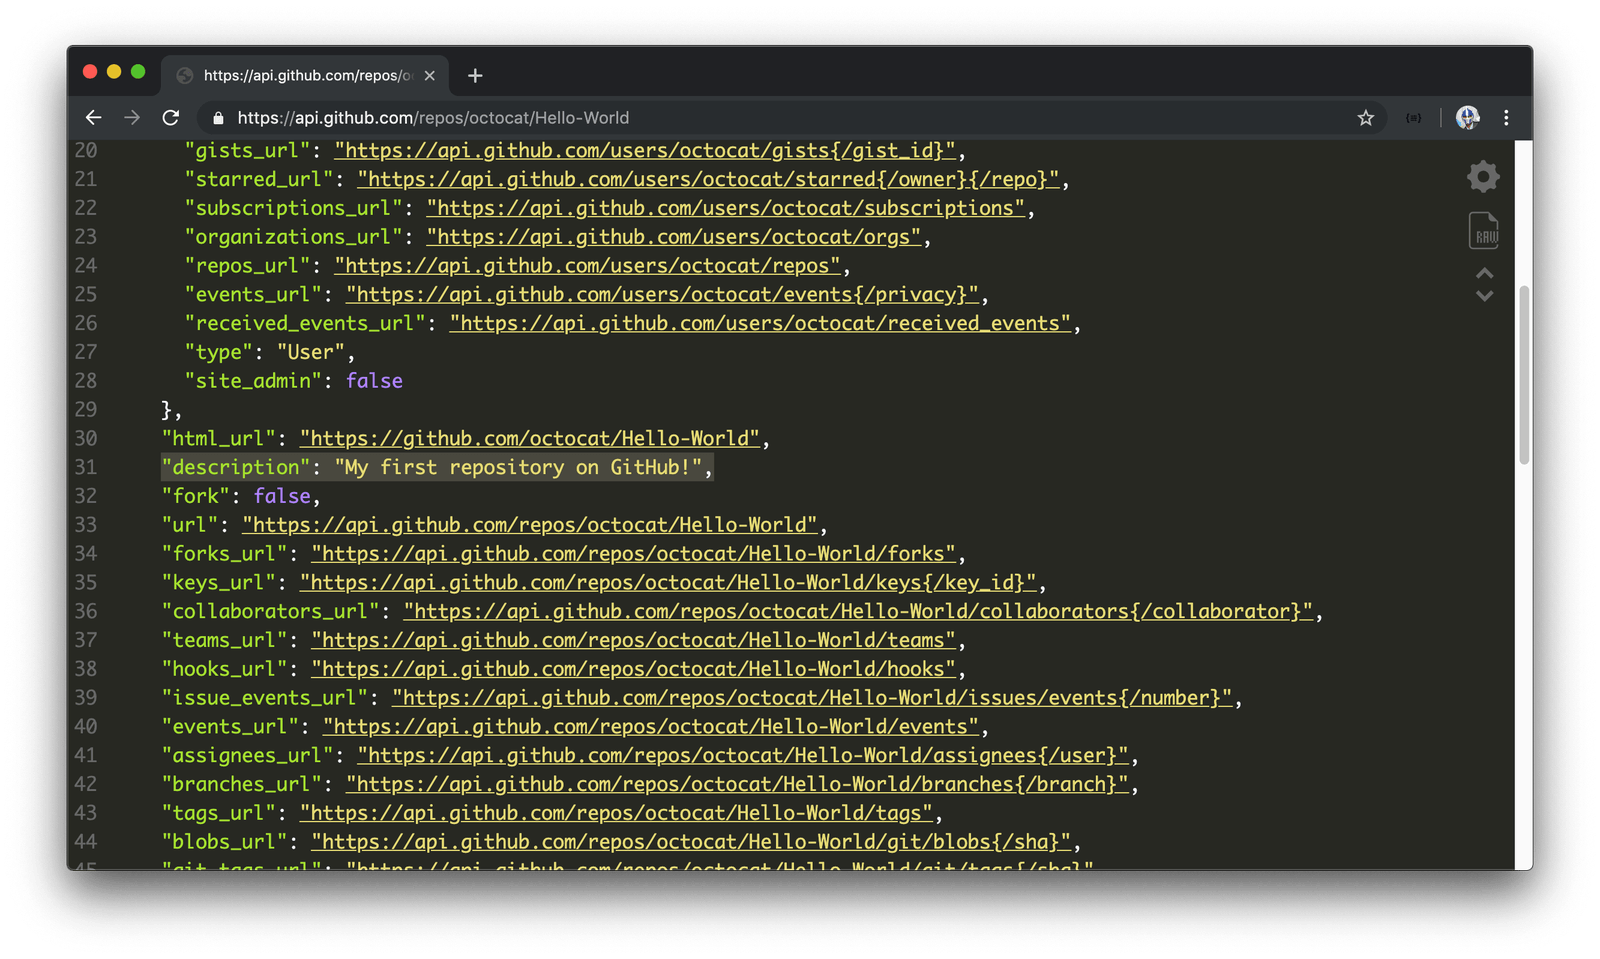Image resolution: width=1600 pixels, height=959 pixels.
Task: Open the repos_url link on line 24
Action: coord(588,266)
